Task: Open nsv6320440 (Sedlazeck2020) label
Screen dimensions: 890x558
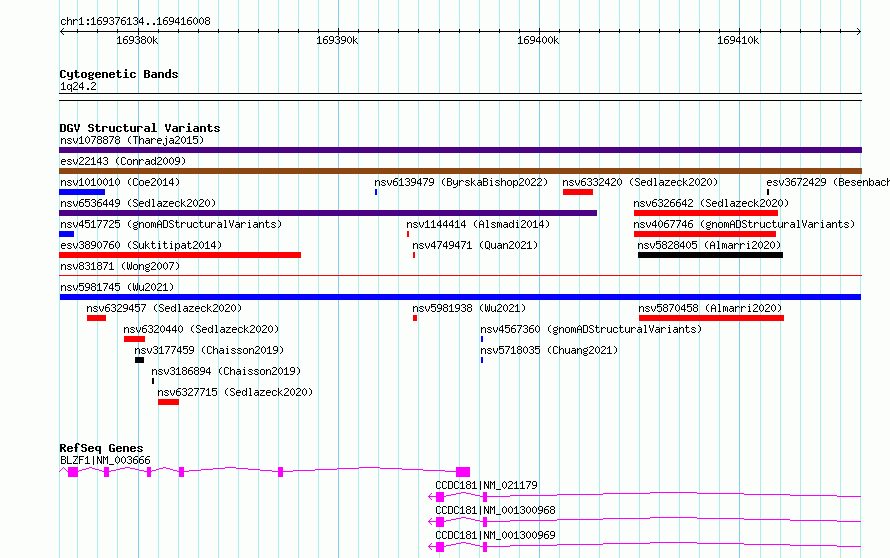Action: [201, 329]
